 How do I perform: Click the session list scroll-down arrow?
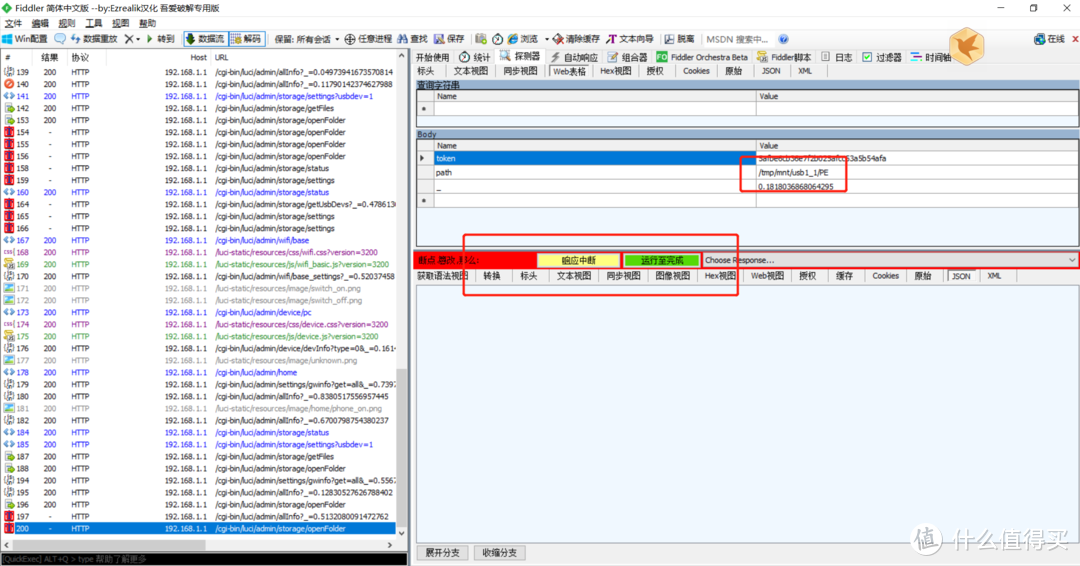pyautogui.click(x=402, y=534)
